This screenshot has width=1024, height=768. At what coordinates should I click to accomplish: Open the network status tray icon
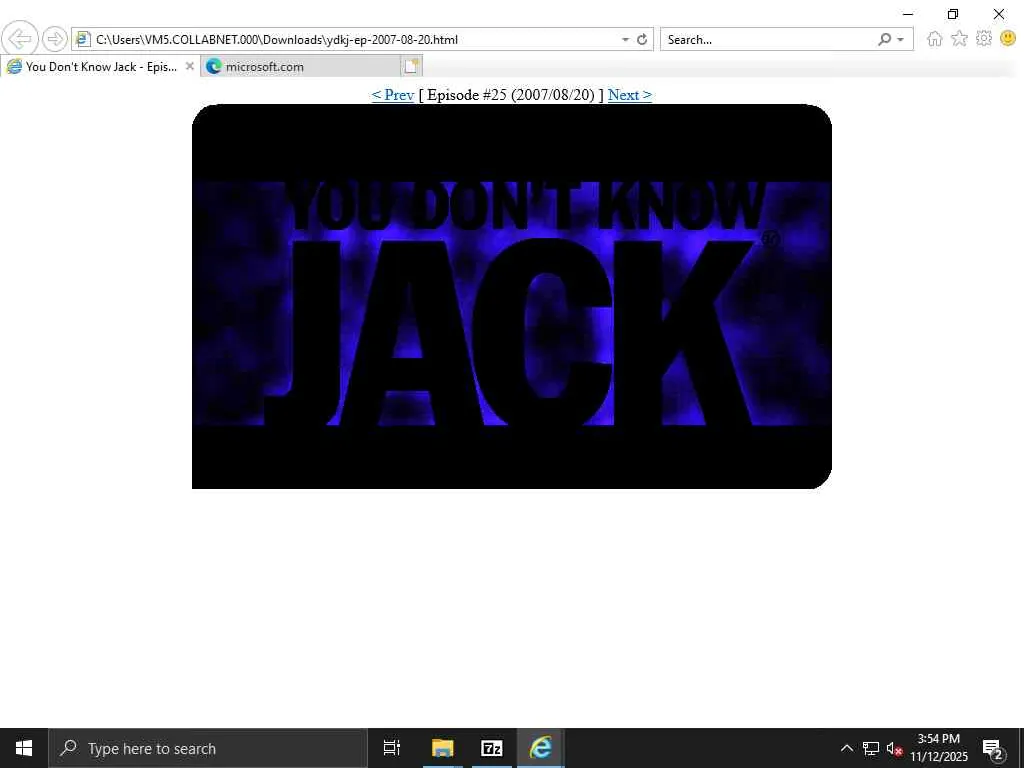[x=871, y=748]
